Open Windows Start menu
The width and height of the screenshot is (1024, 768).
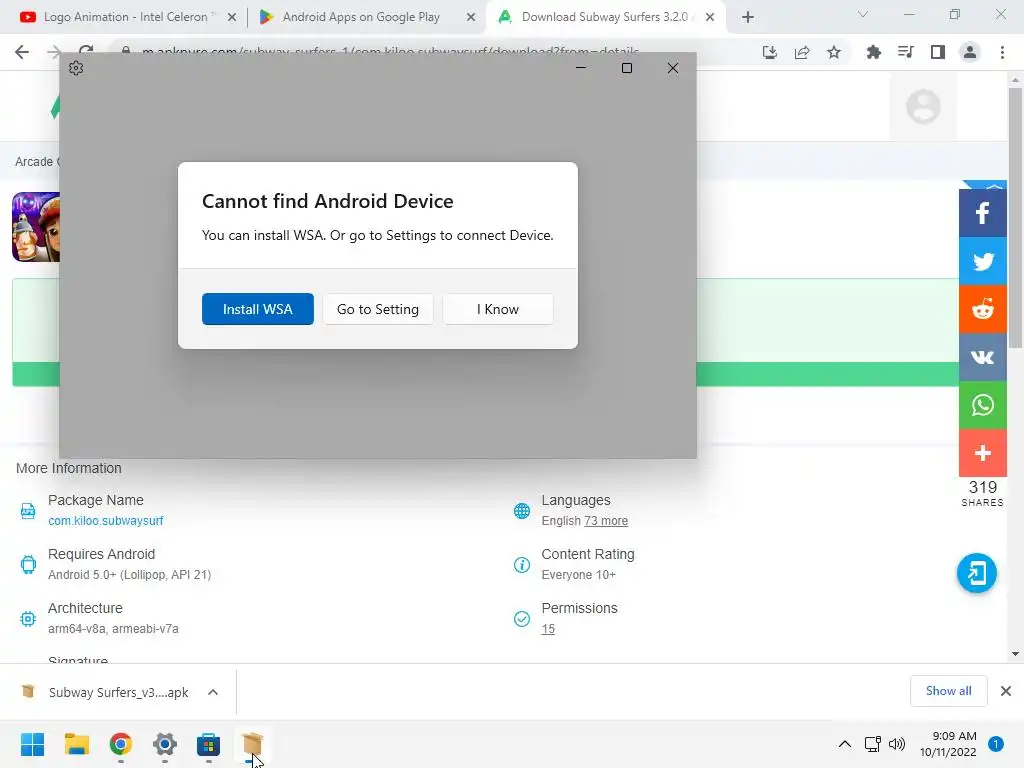(32, 744)
